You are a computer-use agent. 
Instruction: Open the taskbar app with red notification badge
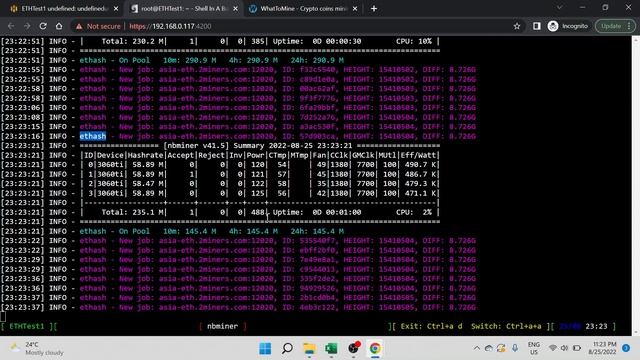[353, 348]
